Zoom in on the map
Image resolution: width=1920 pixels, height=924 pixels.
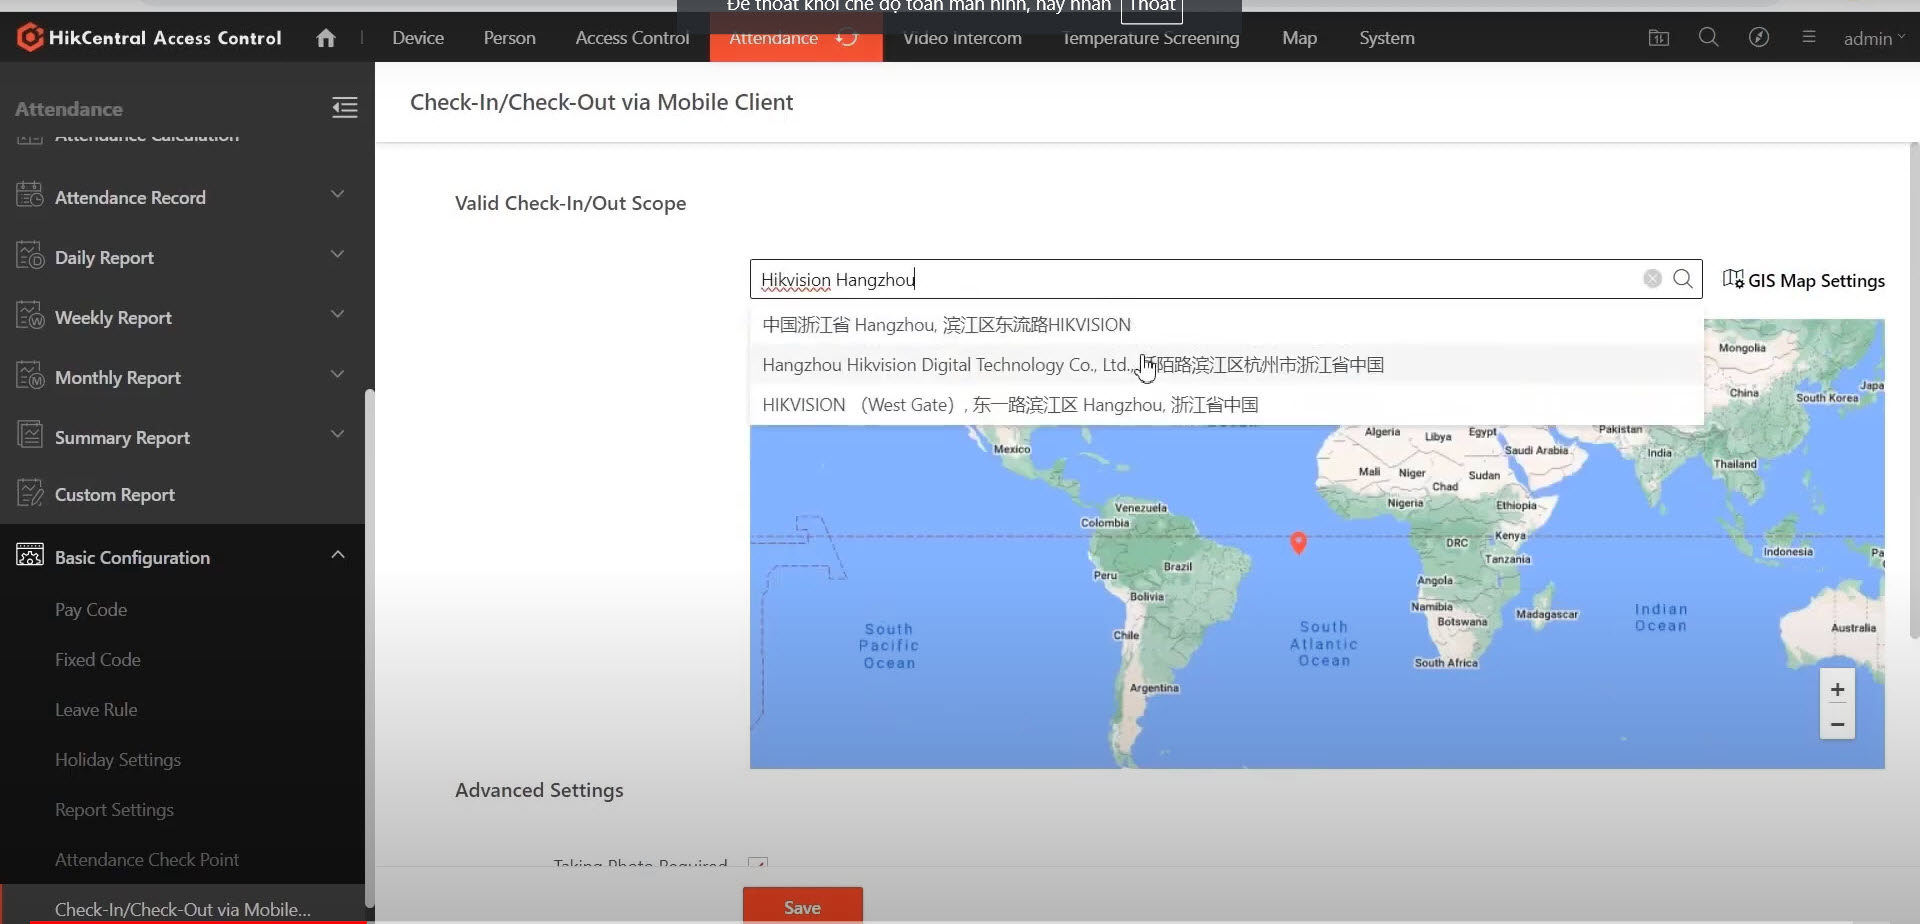coord(1837,690)
